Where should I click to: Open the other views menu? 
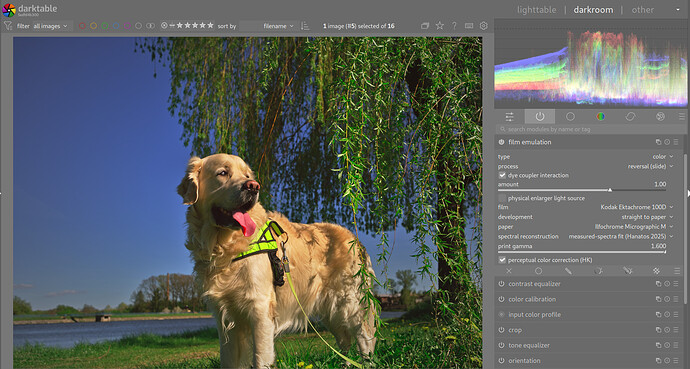[x=642, y=10]
